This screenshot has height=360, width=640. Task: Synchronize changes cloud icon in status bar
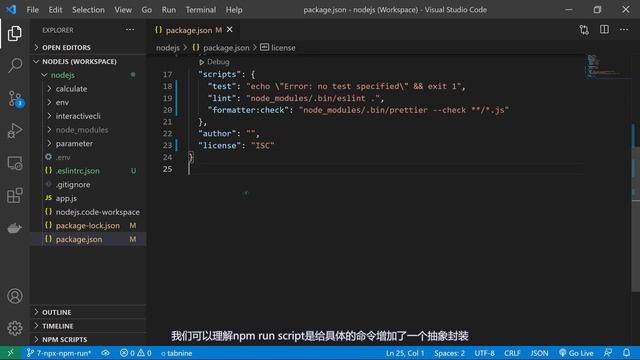point(105,353)
